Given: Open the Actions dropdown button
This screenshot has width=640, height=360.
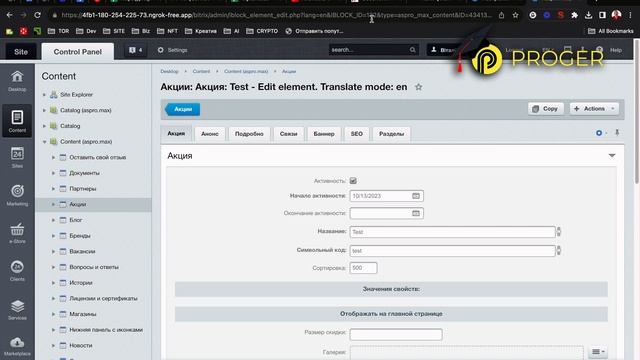Looking at the screenshot, I should (x=594, y=109).
